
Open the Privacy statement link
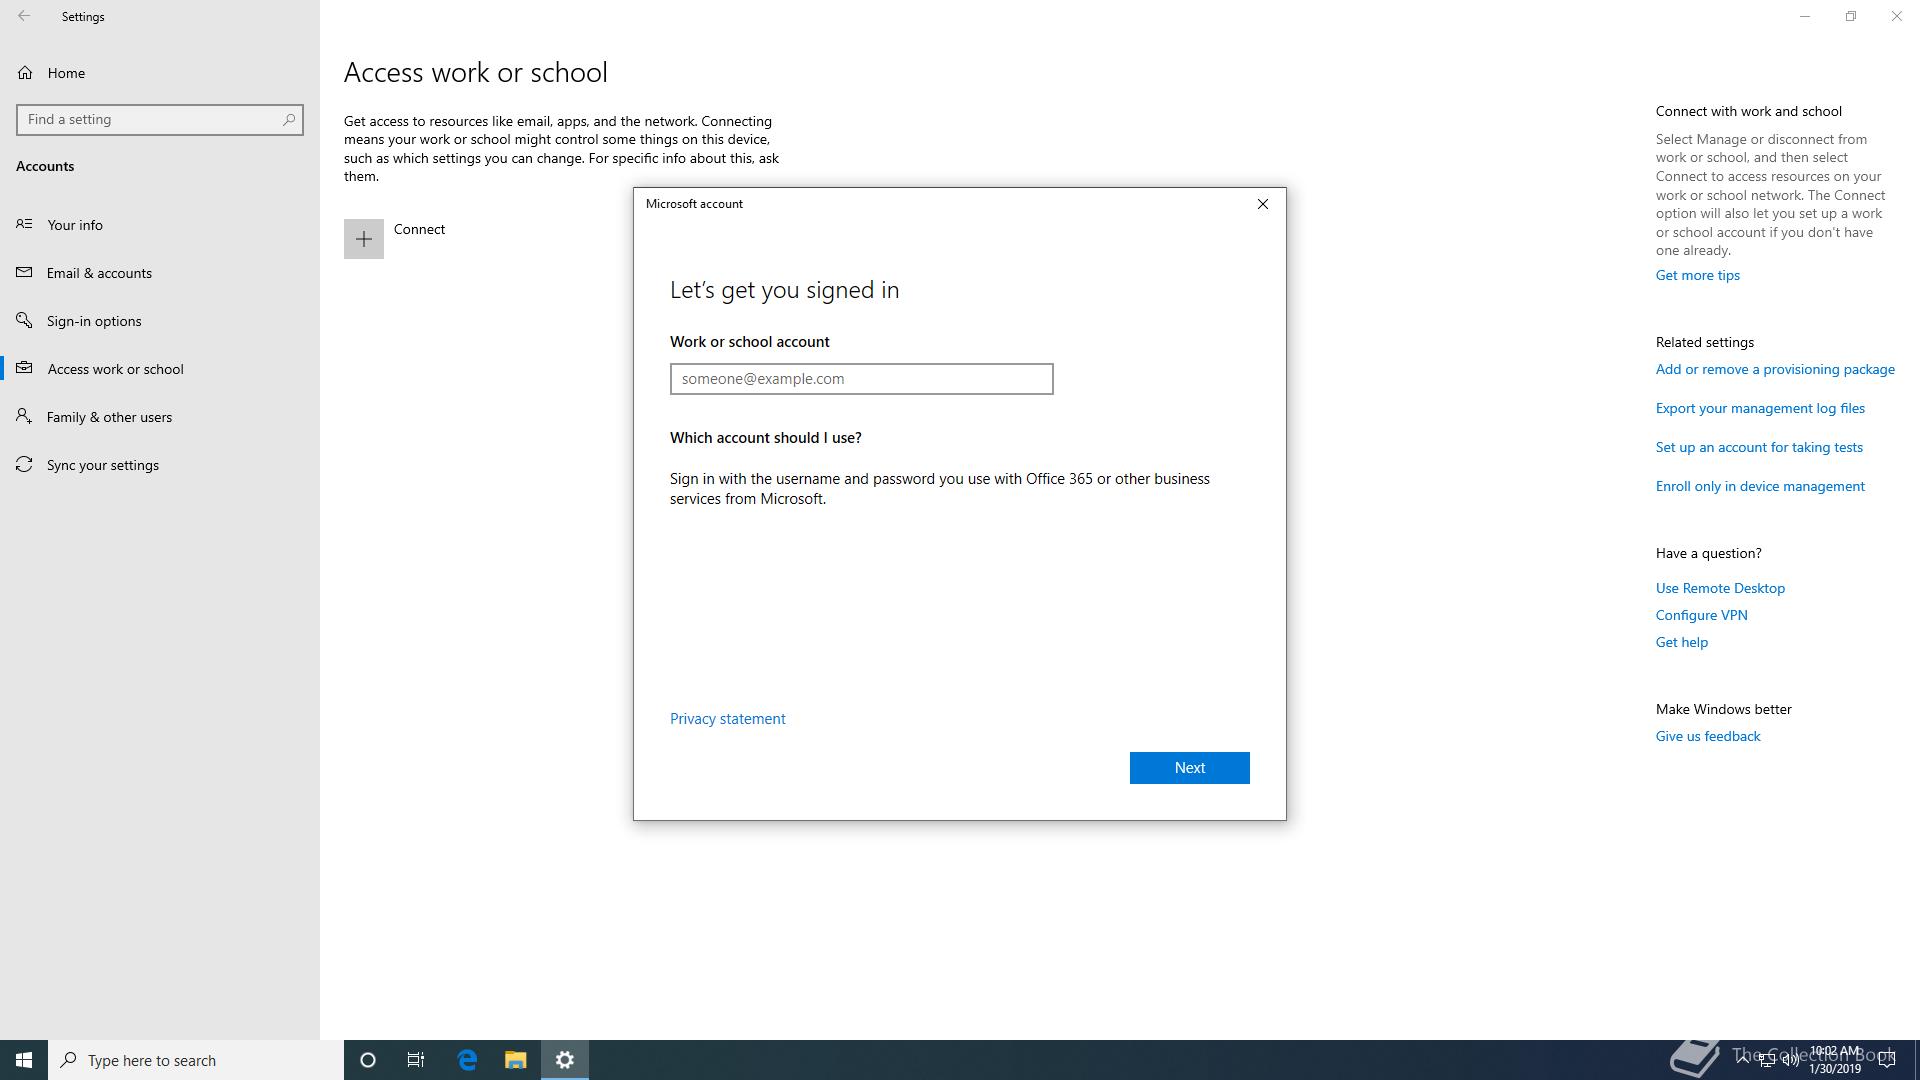pyautogui.click(x=727, y=719)
